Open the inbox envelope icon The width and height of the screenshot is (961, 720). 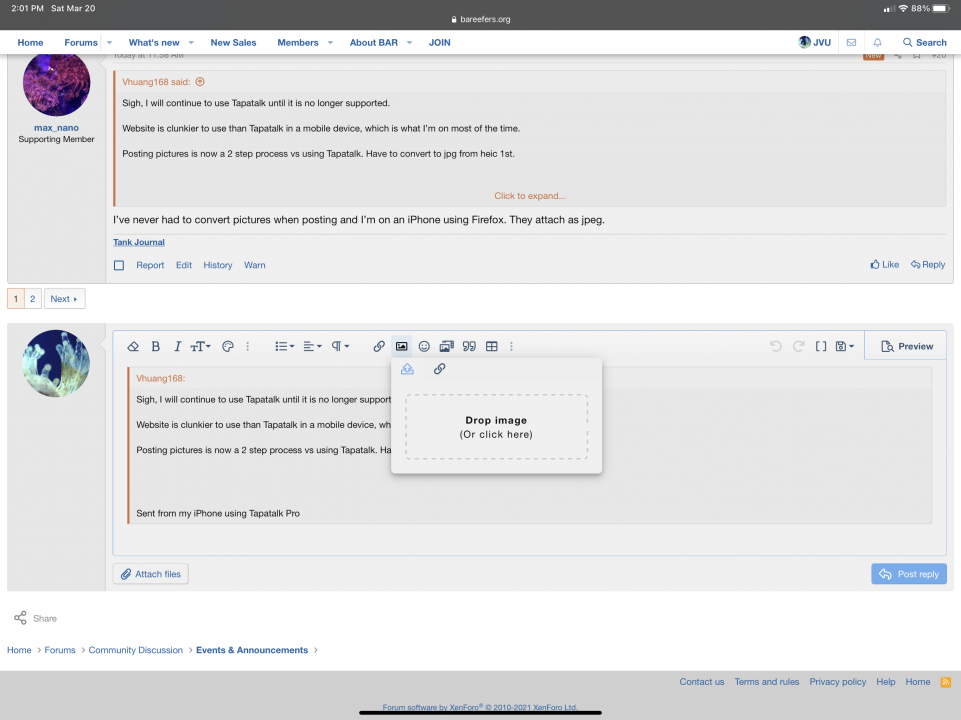click(x=851, y=43)
